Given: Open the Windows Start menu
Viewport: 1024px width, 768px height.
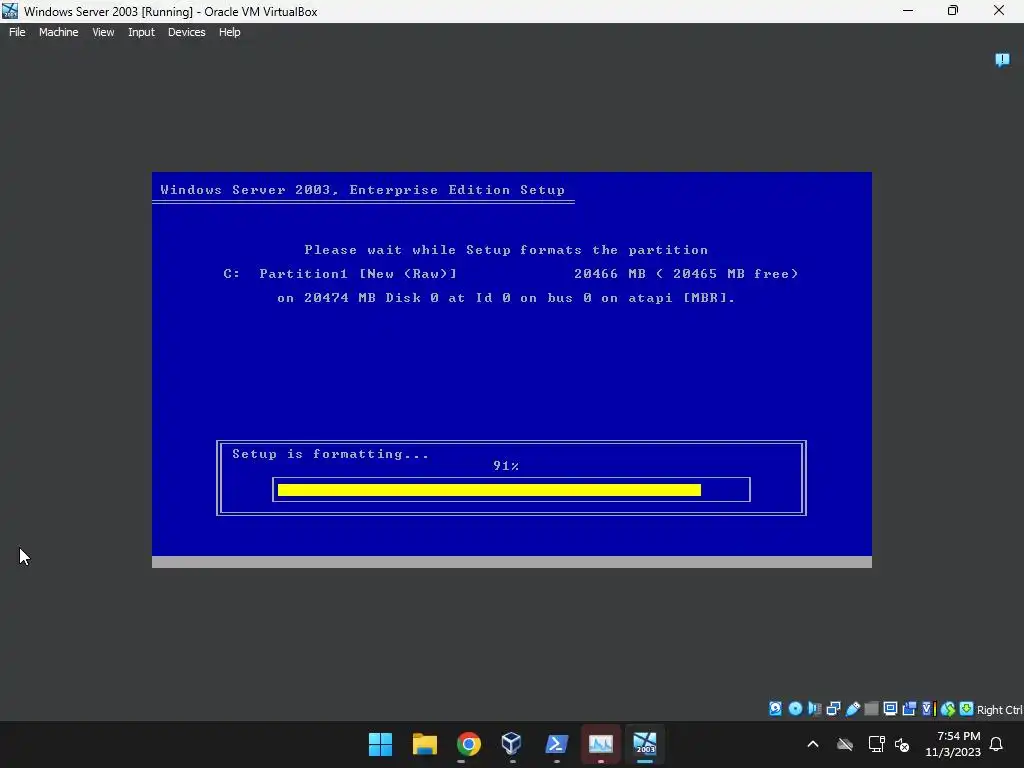Looking at the screenshot, I should pos(380,744).
